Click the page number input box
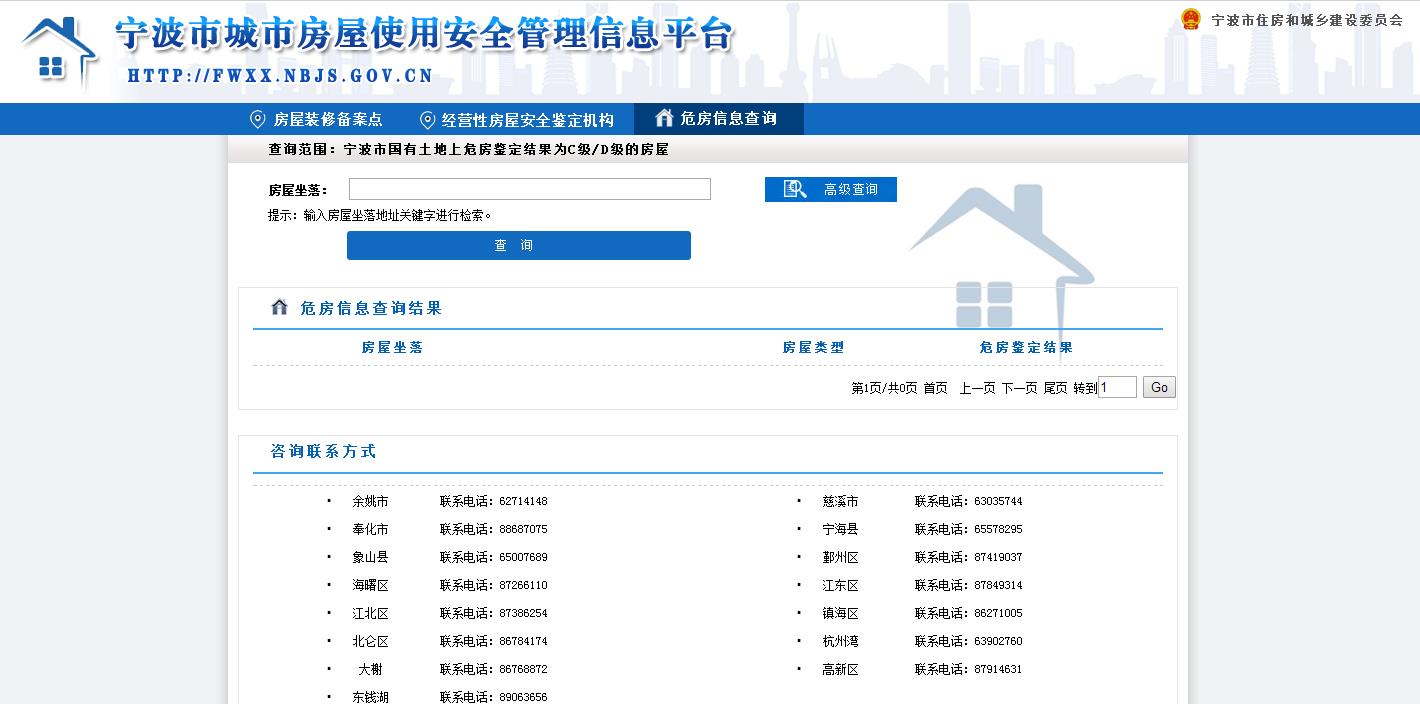Screen dimensions: 1420x704 1117,387
